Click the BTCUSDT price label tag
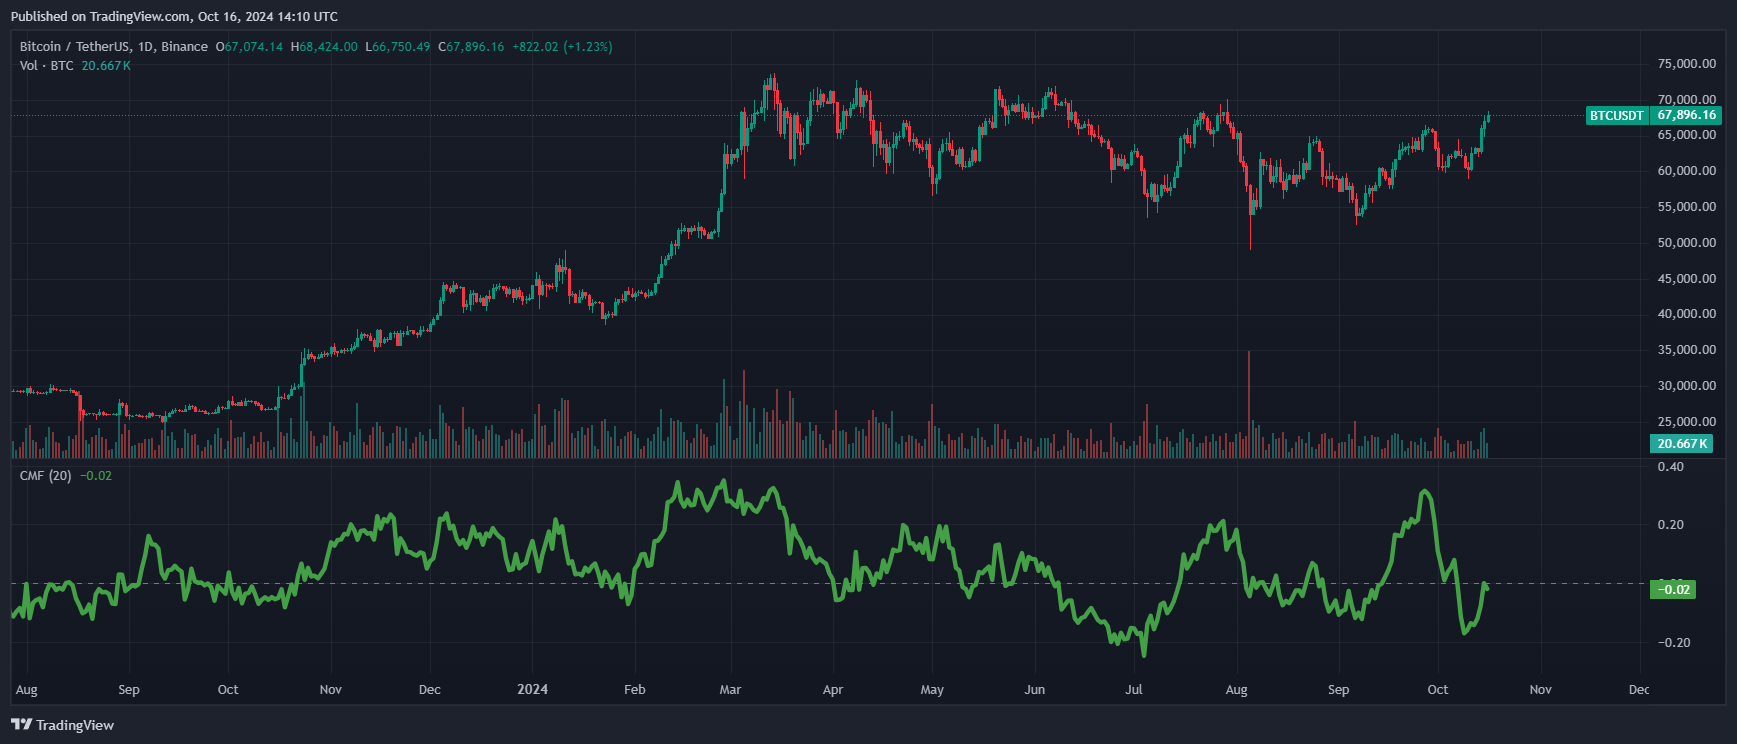 (x=1617, y=115)
